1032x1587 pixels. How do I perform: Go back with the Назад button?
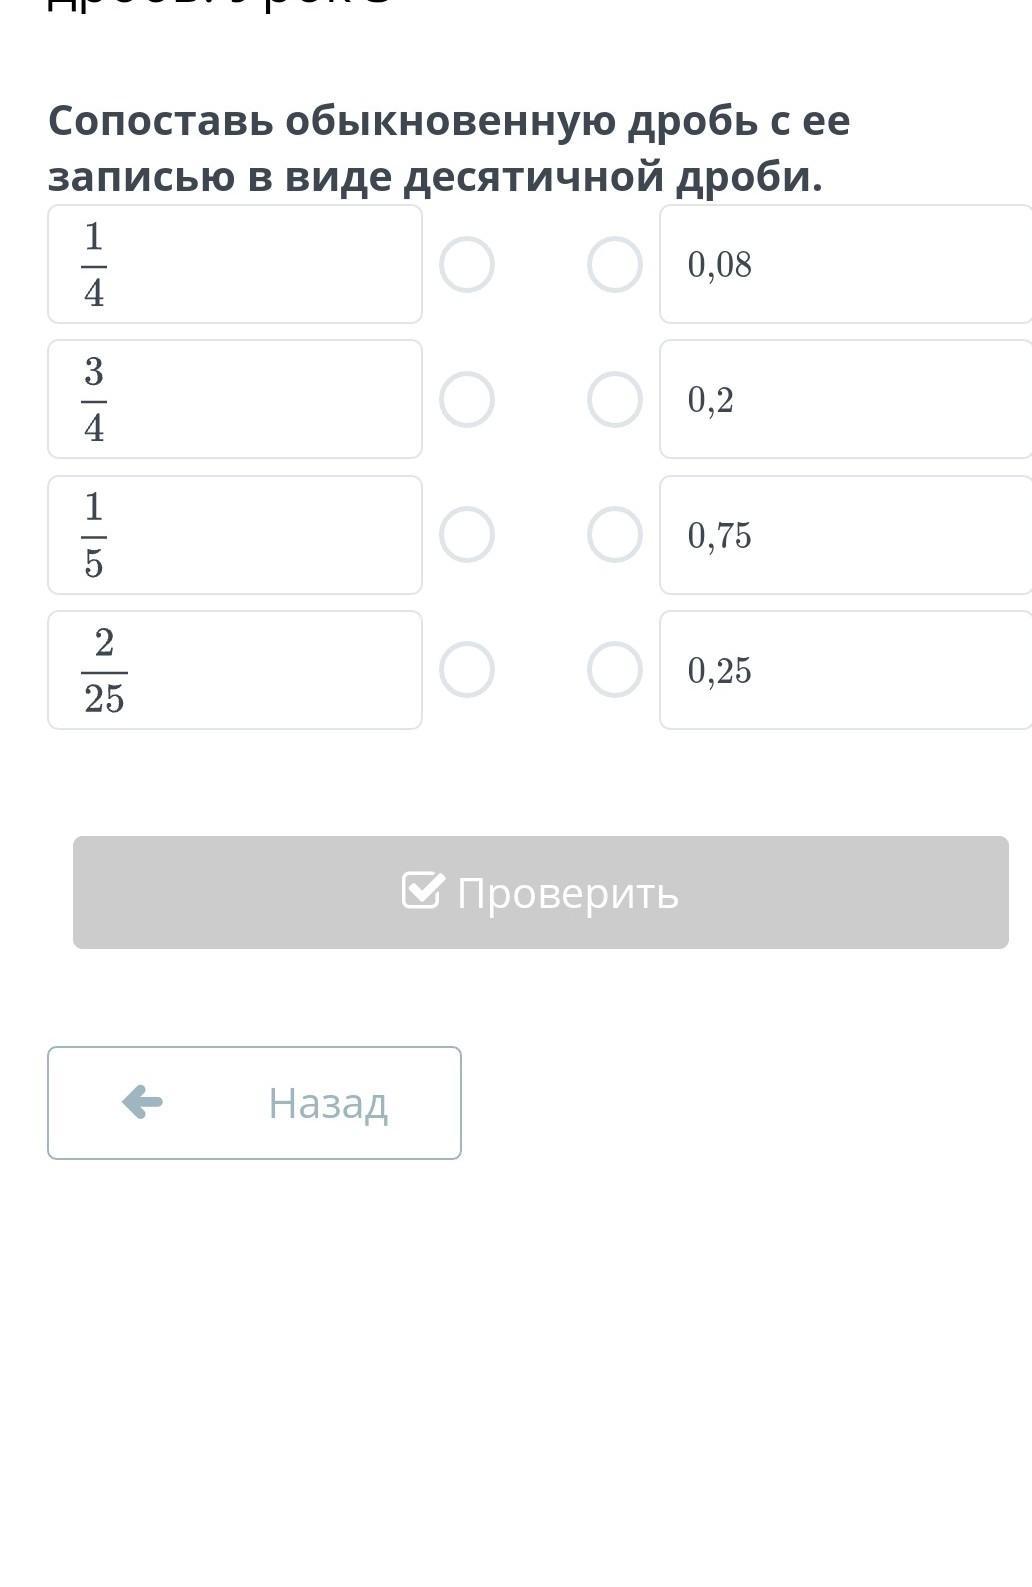click(x=254, y=1103)
